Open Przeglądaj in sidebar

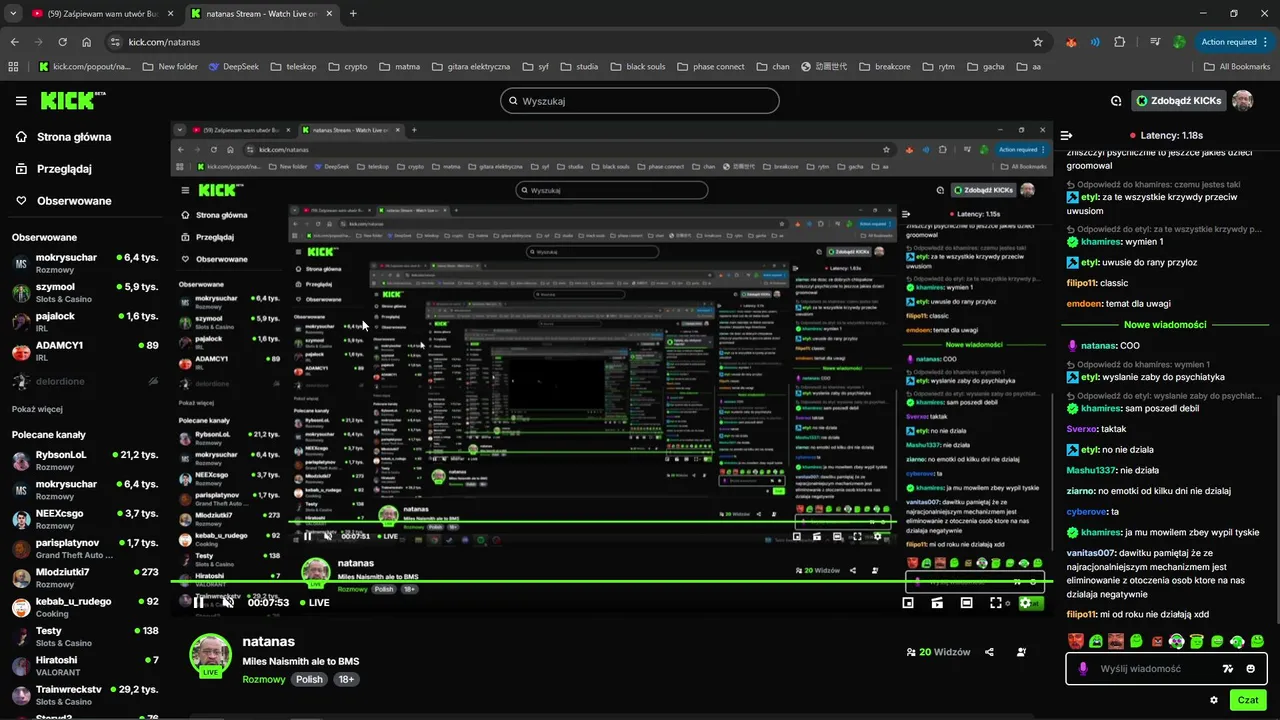tap(54, 169)
